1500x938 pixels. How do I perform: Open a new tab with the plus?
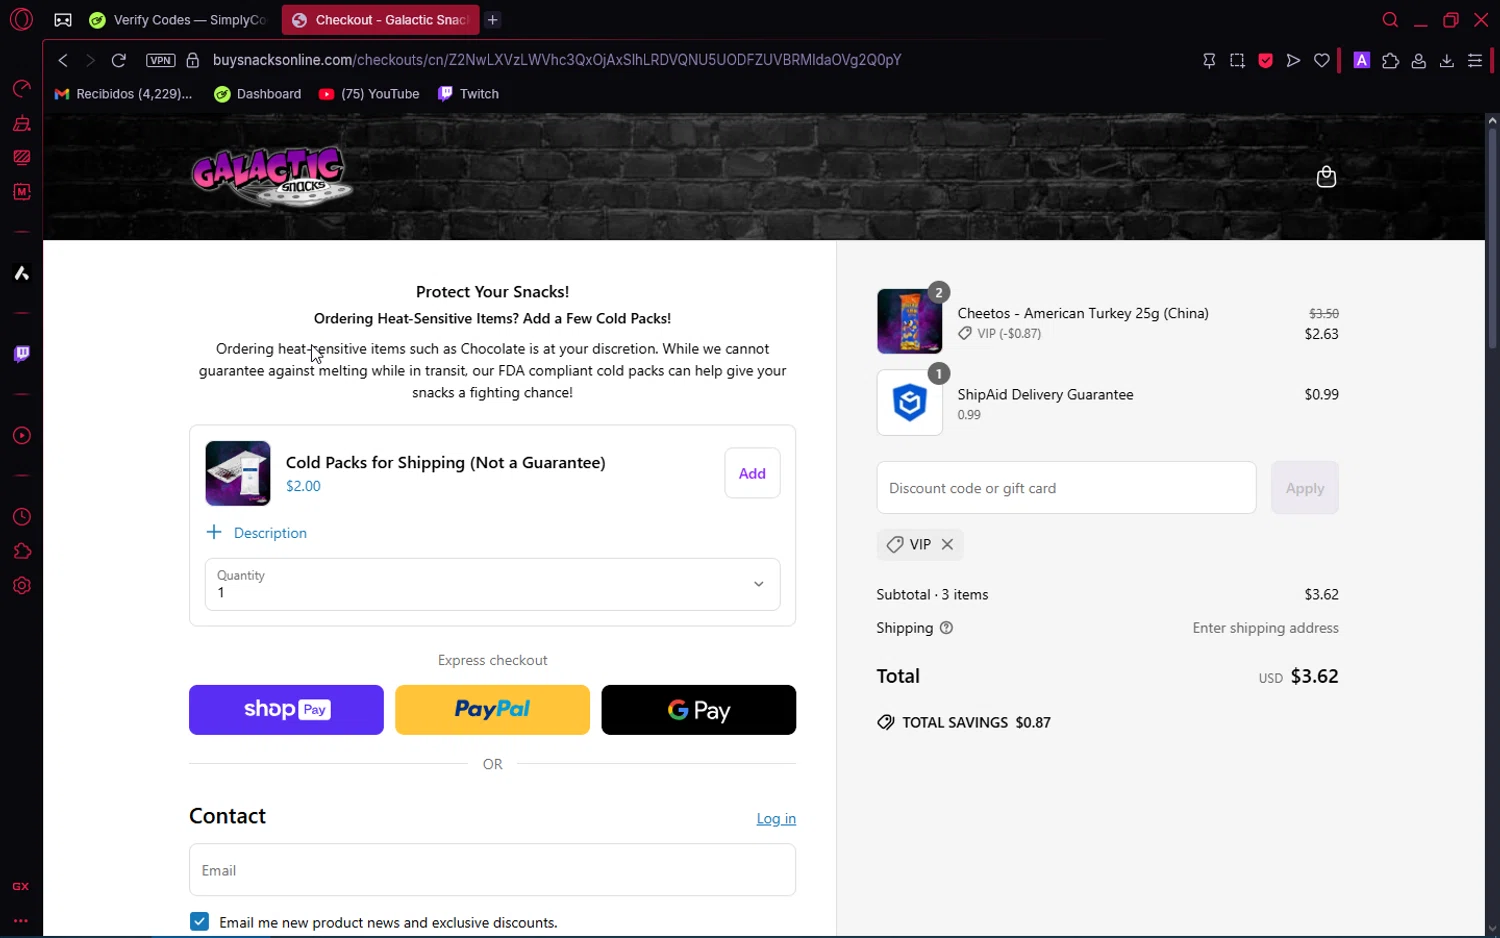click(x=493, y=20)
